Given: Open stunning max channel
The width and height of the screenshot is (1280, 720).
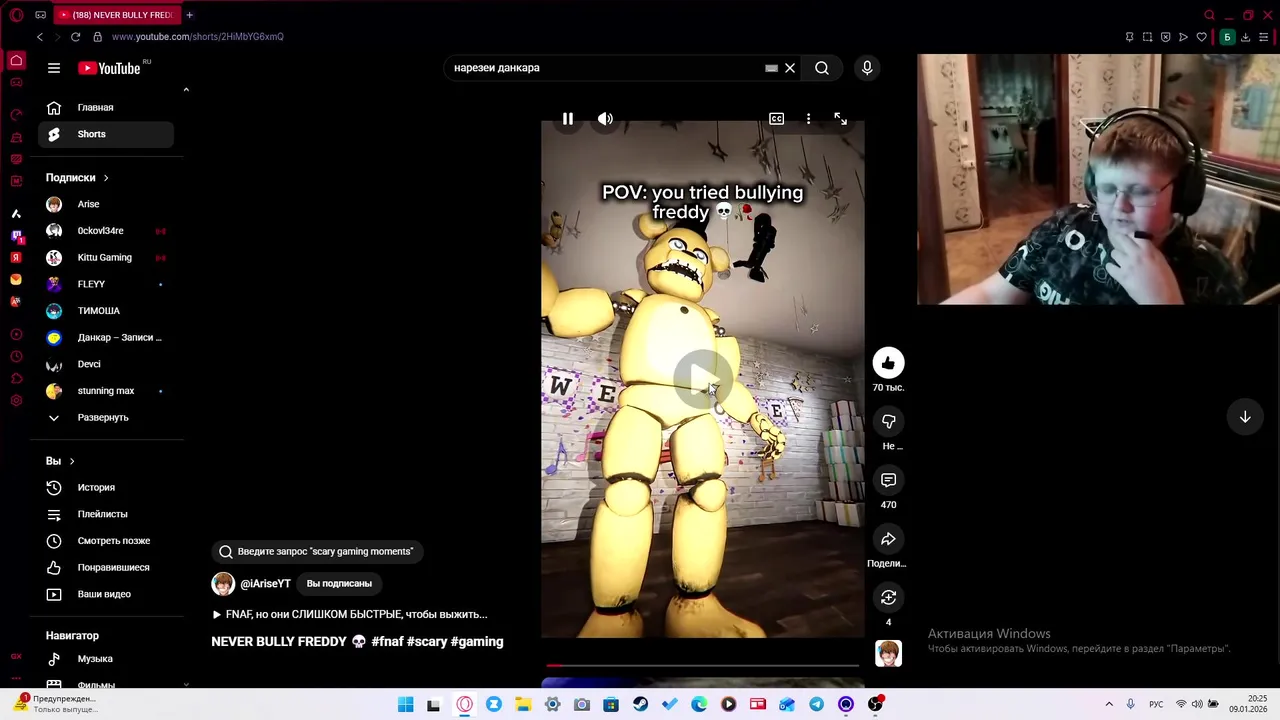Looking at the screenshot, I should tap(106, 391).
